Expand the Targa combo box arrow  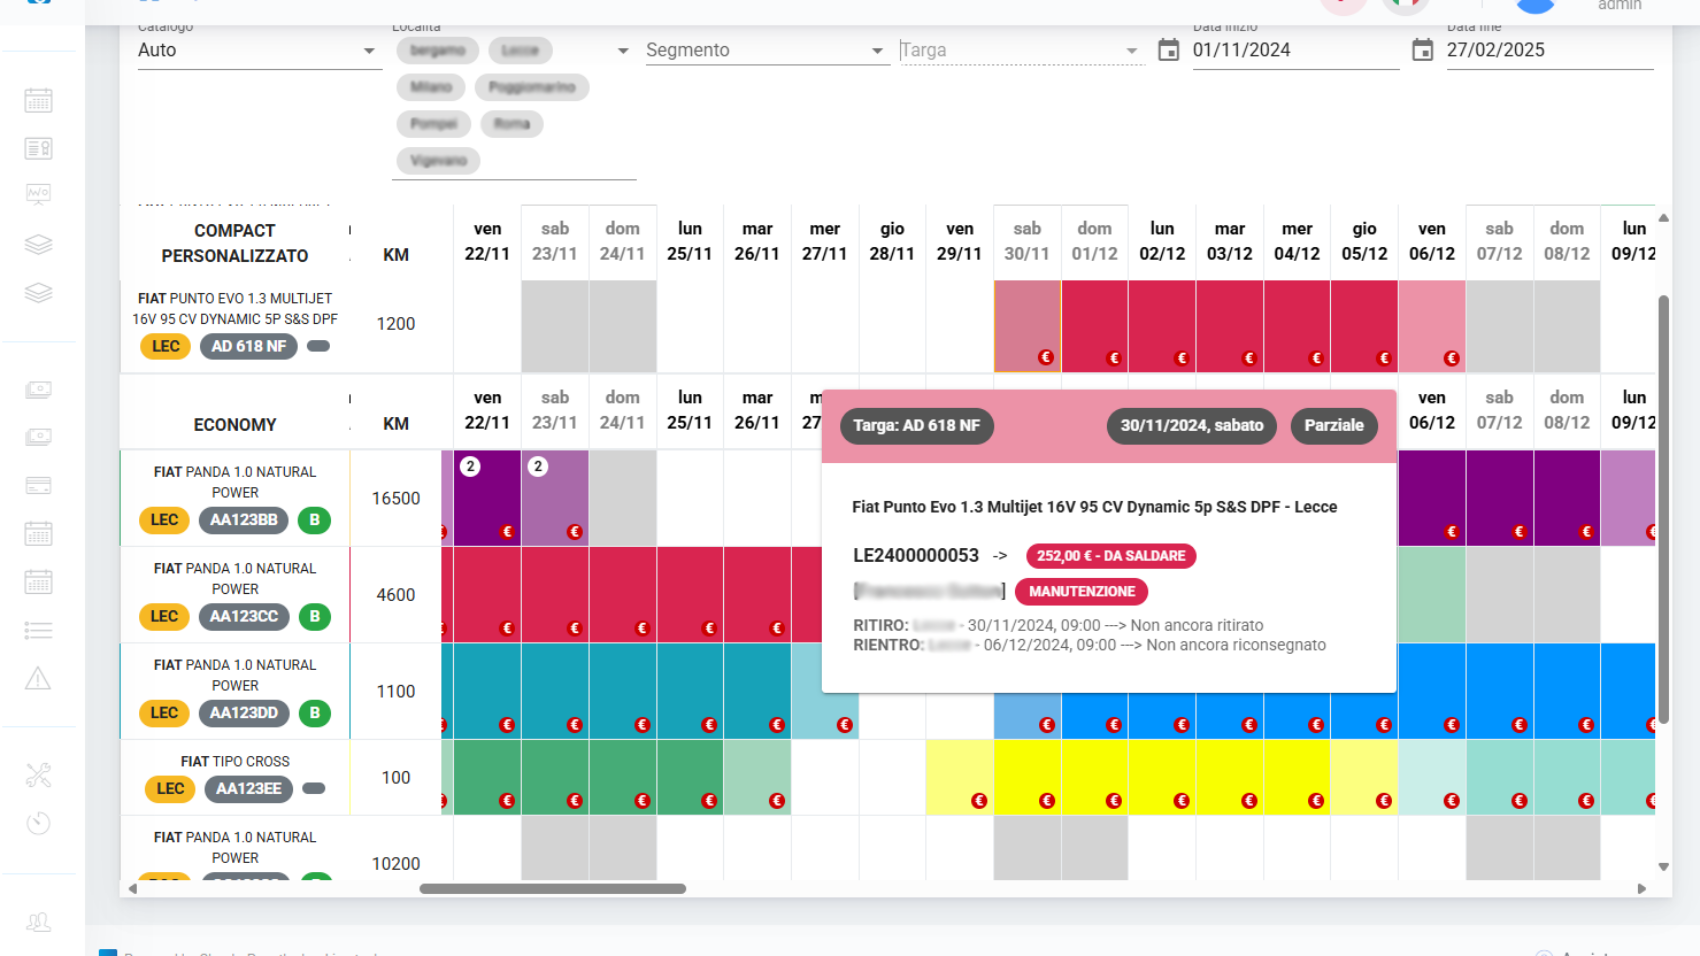pyautogui.click(x=1131, y=51)
